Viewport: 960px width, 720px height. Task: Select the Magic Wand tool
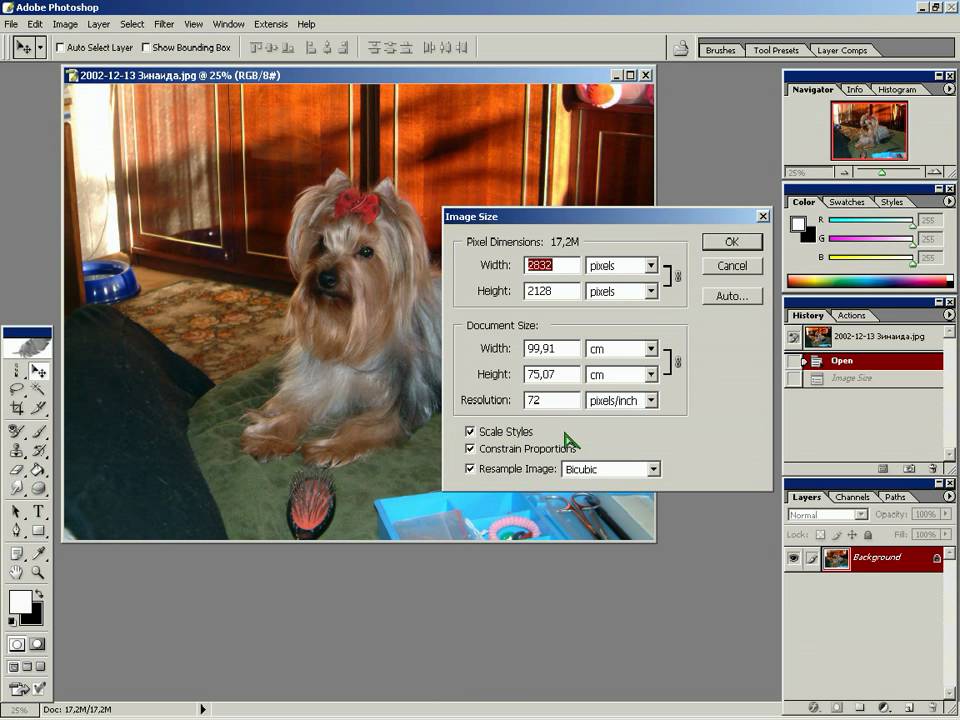(x=39, y=389)
